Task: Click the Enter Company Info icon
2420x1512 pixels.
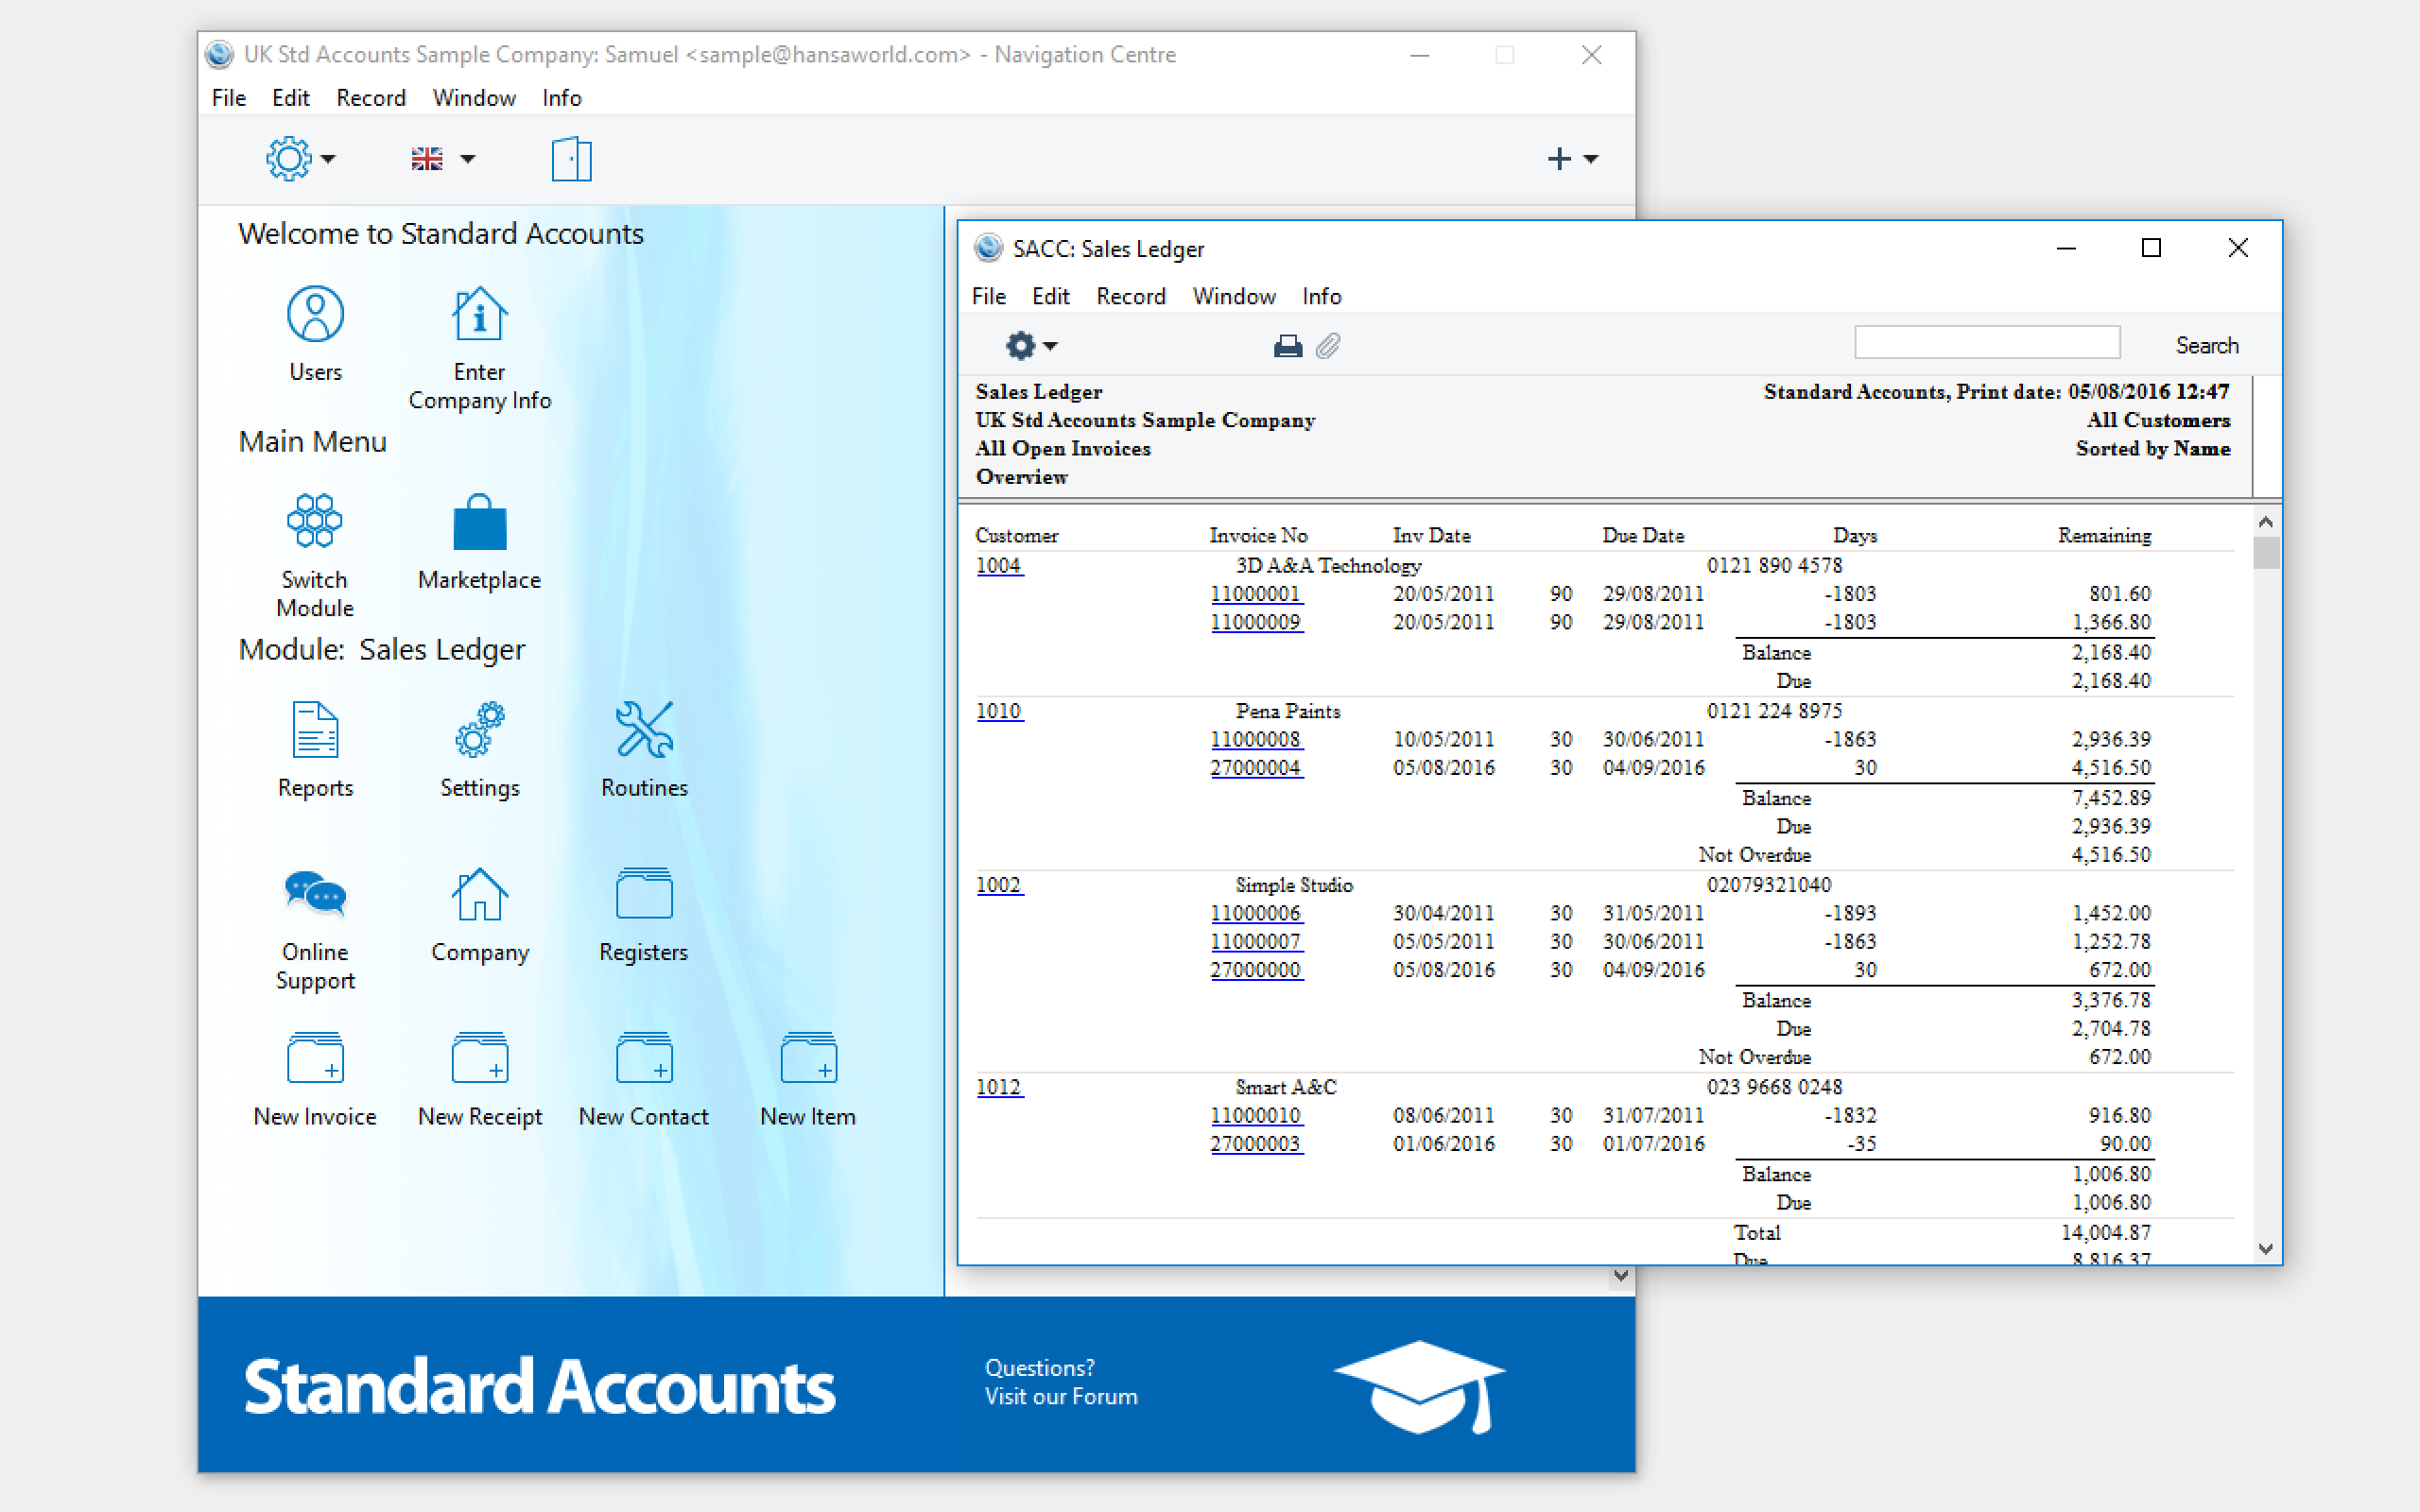Action: [479, 314]
